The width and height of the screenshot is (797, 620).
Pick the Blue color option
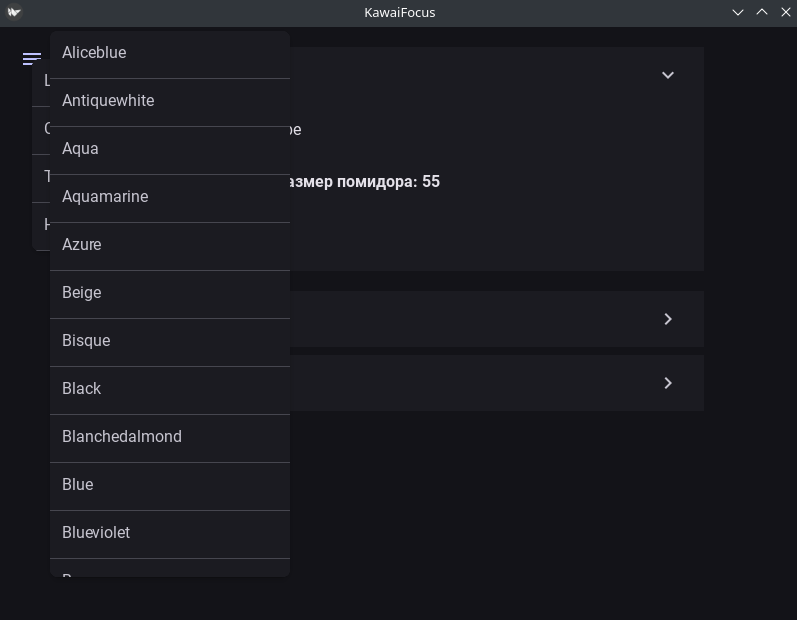[x=78, y=485]
